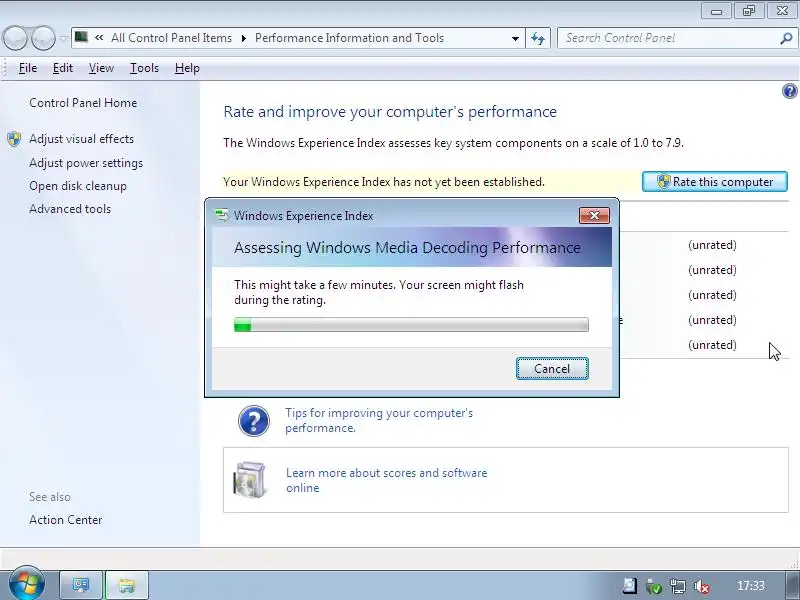The width and height of the screenshot is (800, 600).
Task: Click the Windows Experience Index dialog title icon
Action: (222, 215)
